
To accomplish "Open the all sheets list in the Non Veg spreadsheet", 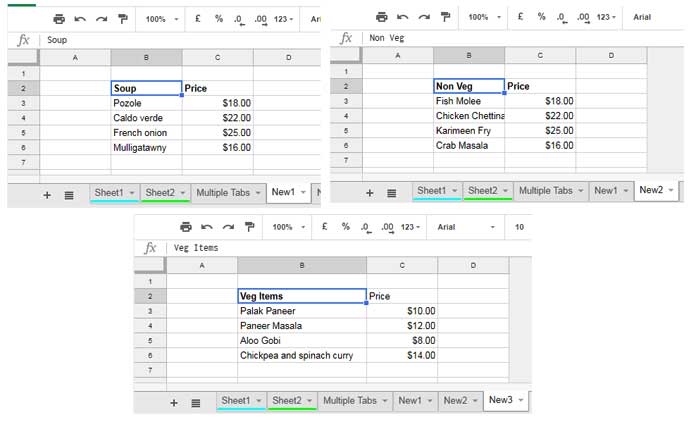I will 392,193.
